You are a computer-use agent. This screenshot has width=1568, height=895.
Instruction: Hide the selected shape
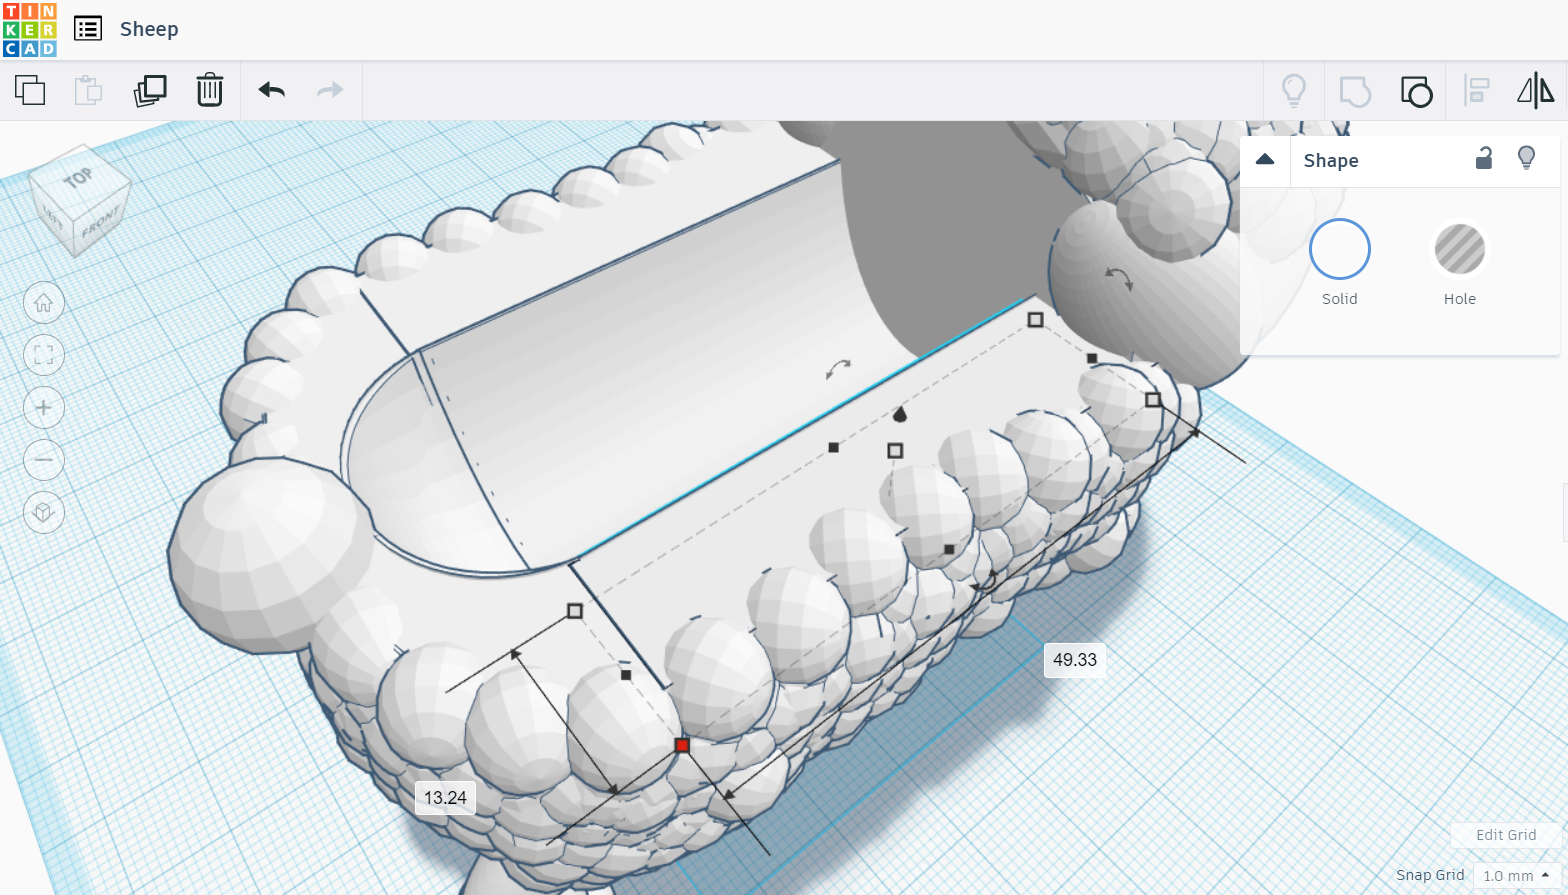pyautogui.click(x=1526, y=158)
